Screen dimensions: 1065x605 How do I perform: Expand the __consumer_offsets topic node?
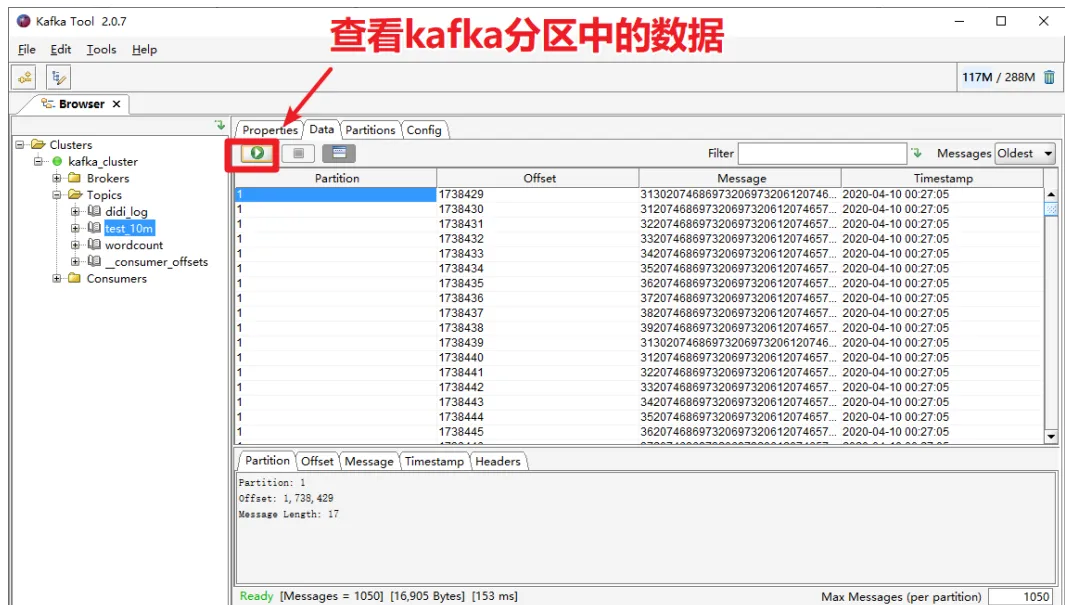click(x=75, y=261)
